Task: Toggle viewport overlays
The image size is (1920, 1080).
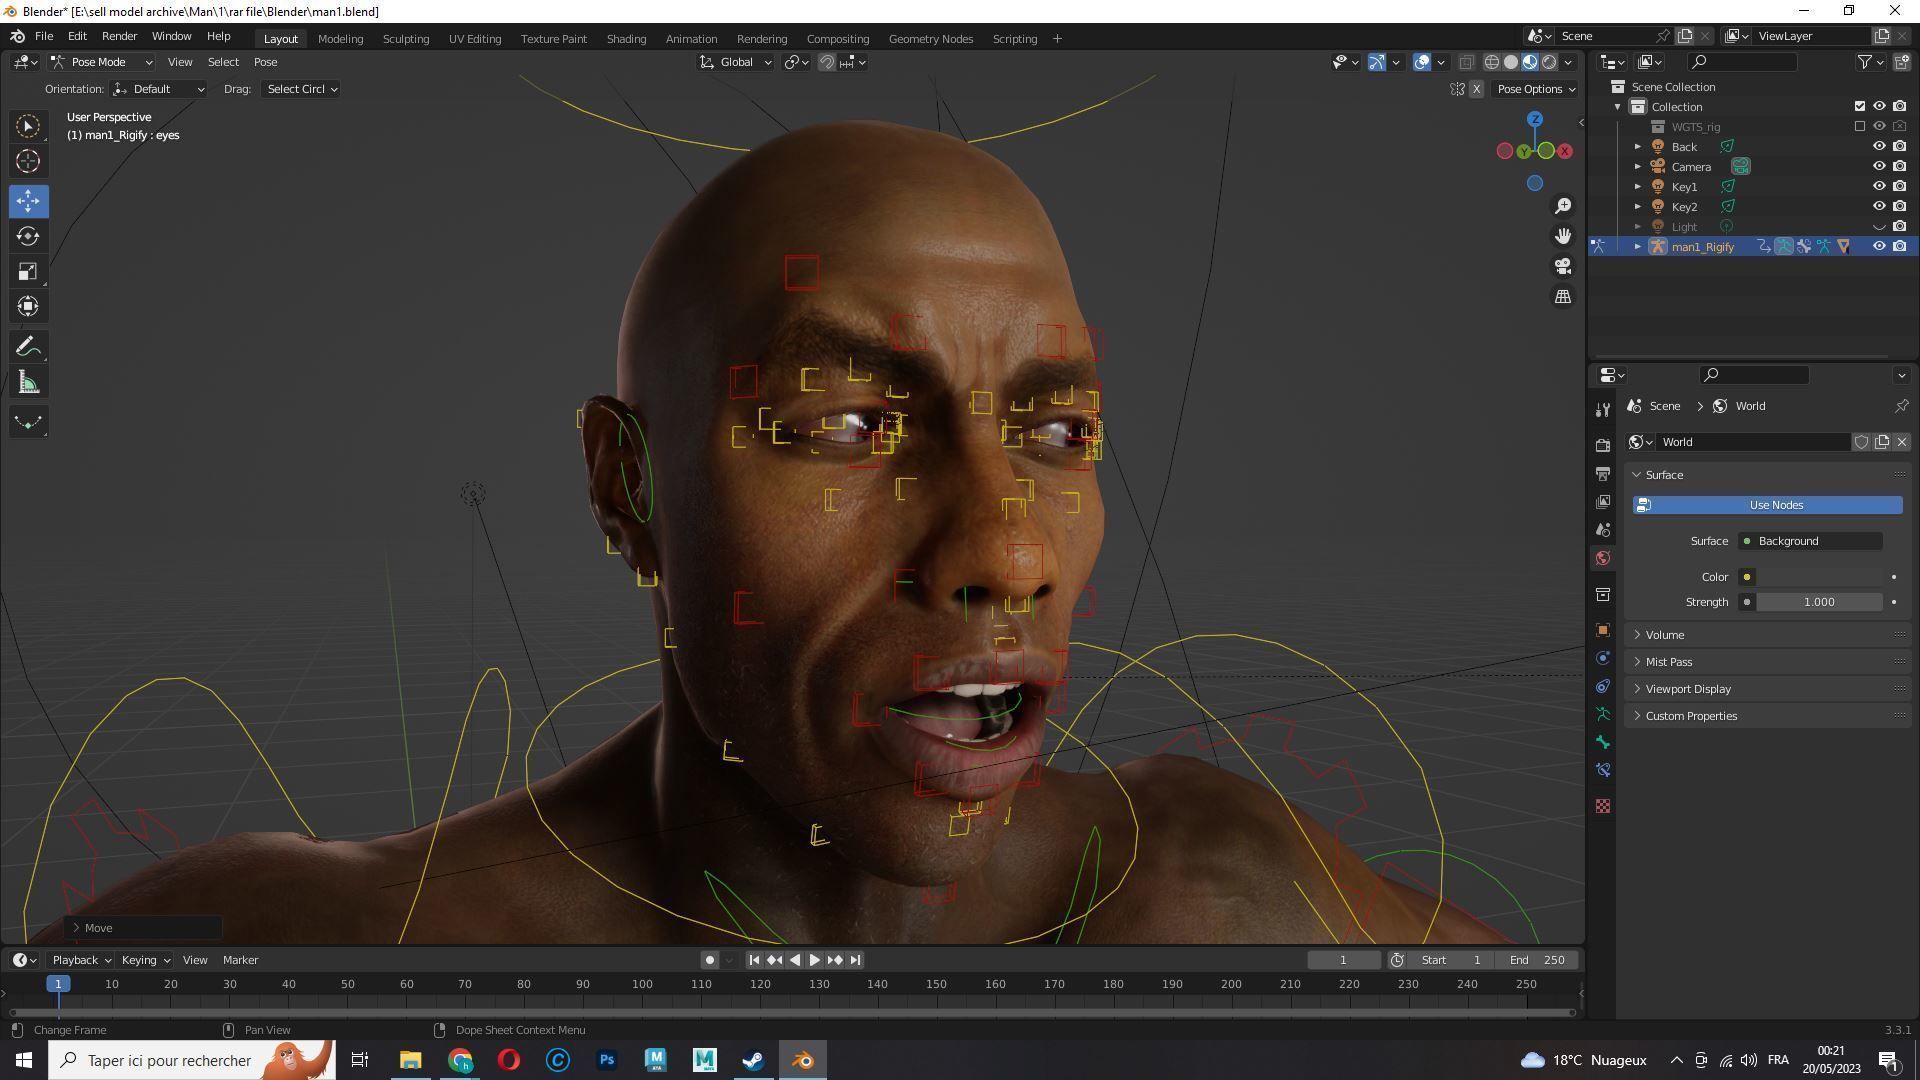Action: coord(1422,62)
